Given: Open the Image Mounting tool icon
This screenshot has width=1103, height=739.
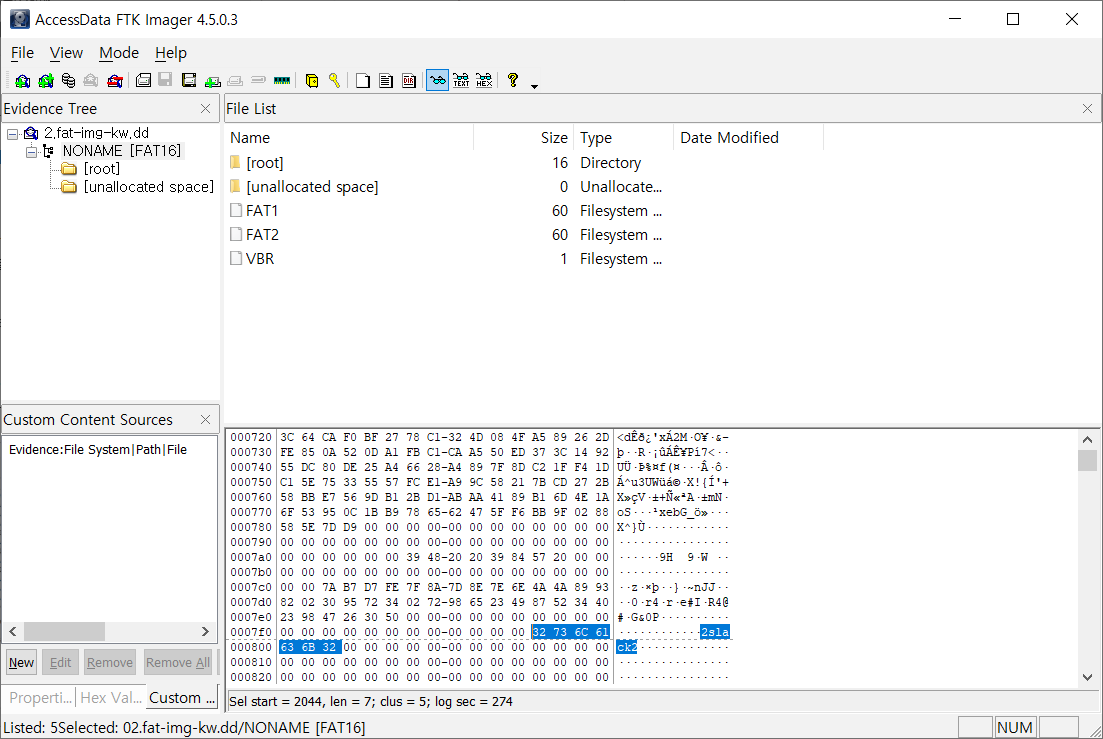Looking at the screenshot, I should tap(68, 81).
